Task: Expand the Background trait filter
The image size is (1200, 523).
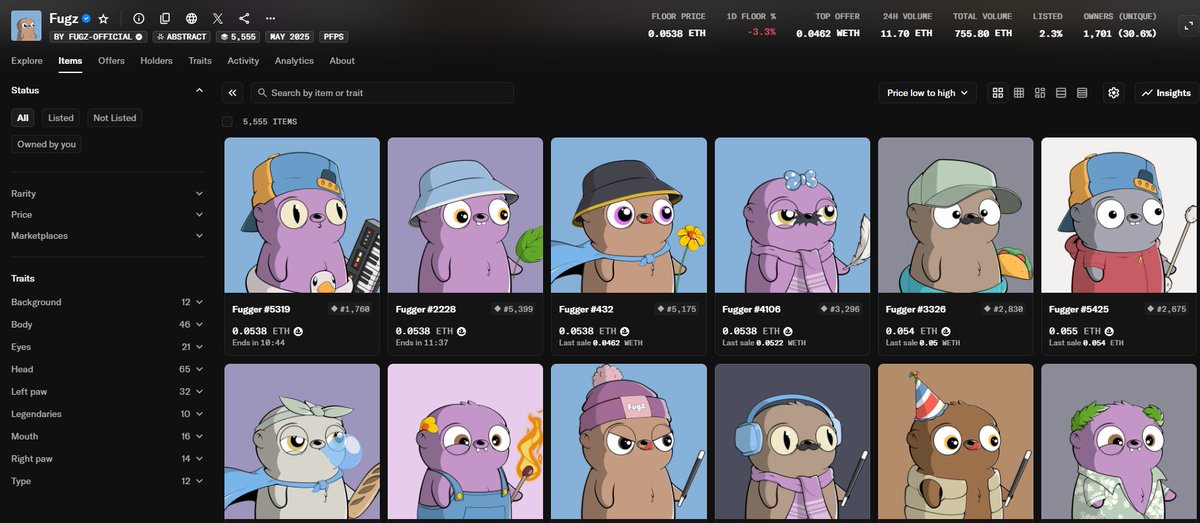Action: pyautogui.click(x=107, y=302)
